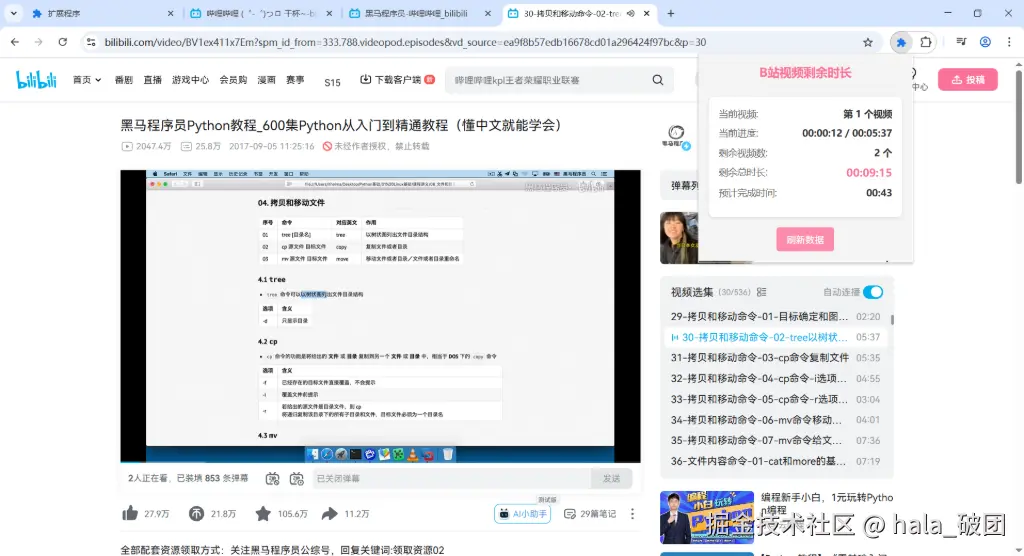Open the 漫画 menu item
1024x556 pixels.
[266, 80]
